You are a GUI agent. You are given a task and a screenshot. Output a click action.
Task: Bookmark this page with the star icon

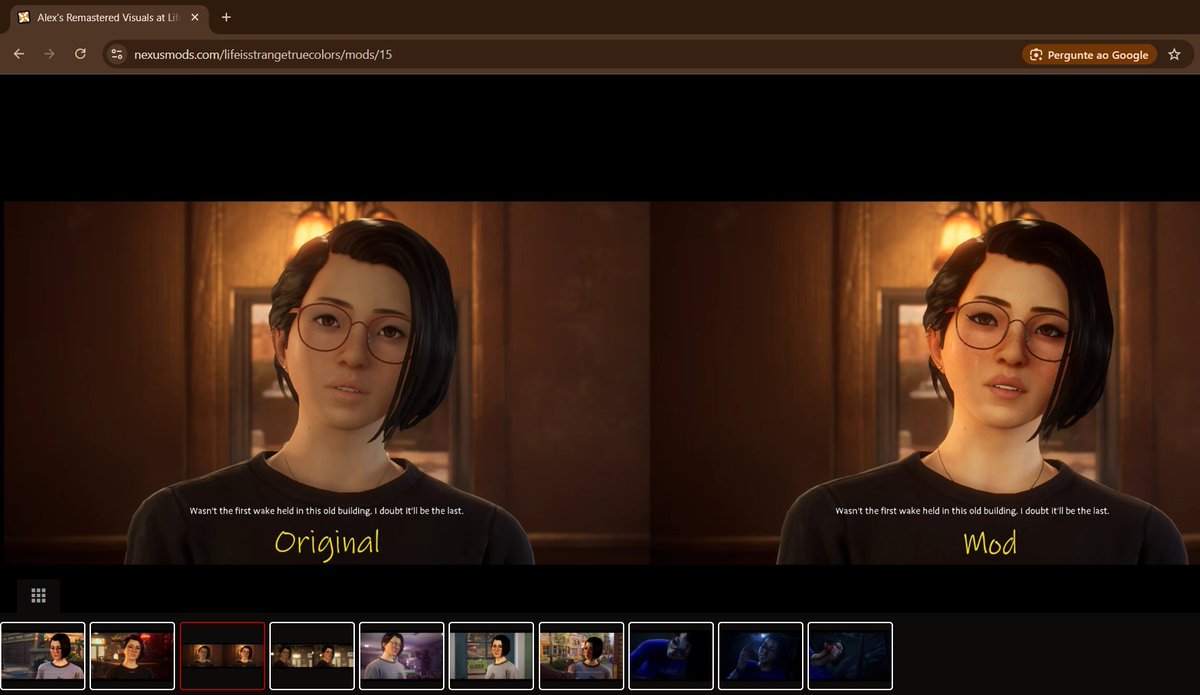tap(1174, 54)
